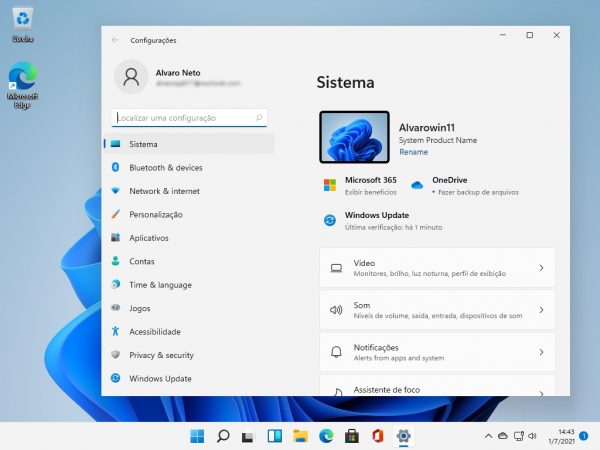This screenshot has width=600, height=450.
Task: Open the notification badge in tray
Action: (584, 436)
